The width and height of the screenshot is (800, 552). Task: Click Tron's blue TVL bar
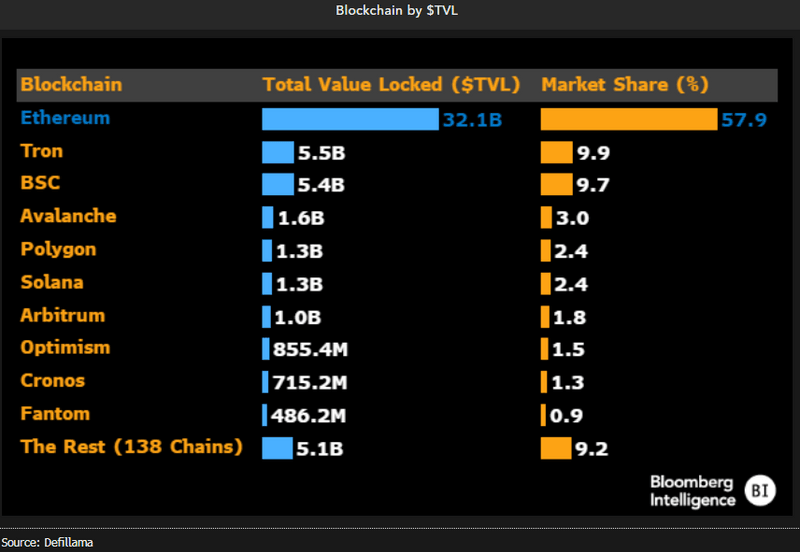[278, 152]
